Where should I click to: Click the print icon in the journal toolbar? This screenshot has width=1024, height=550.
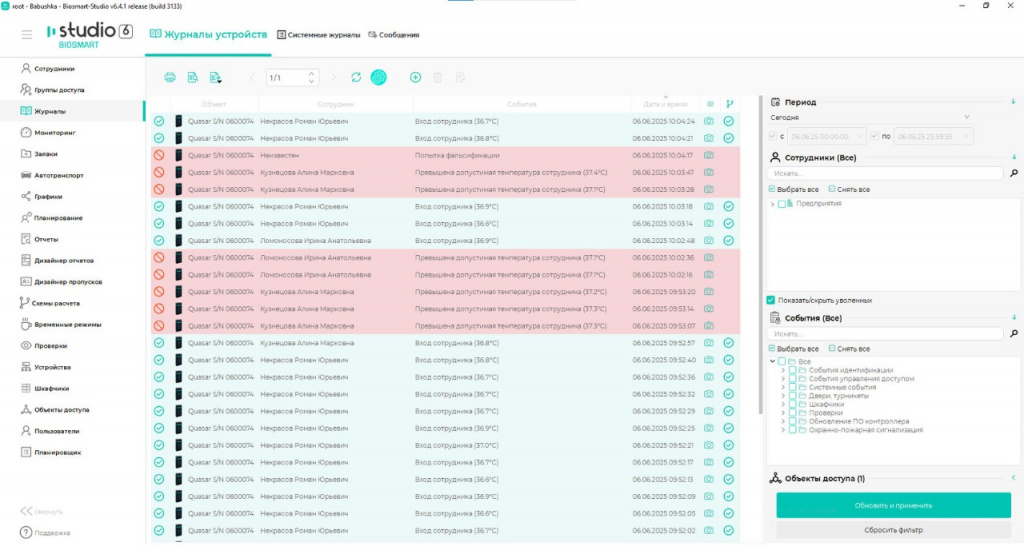170,77
